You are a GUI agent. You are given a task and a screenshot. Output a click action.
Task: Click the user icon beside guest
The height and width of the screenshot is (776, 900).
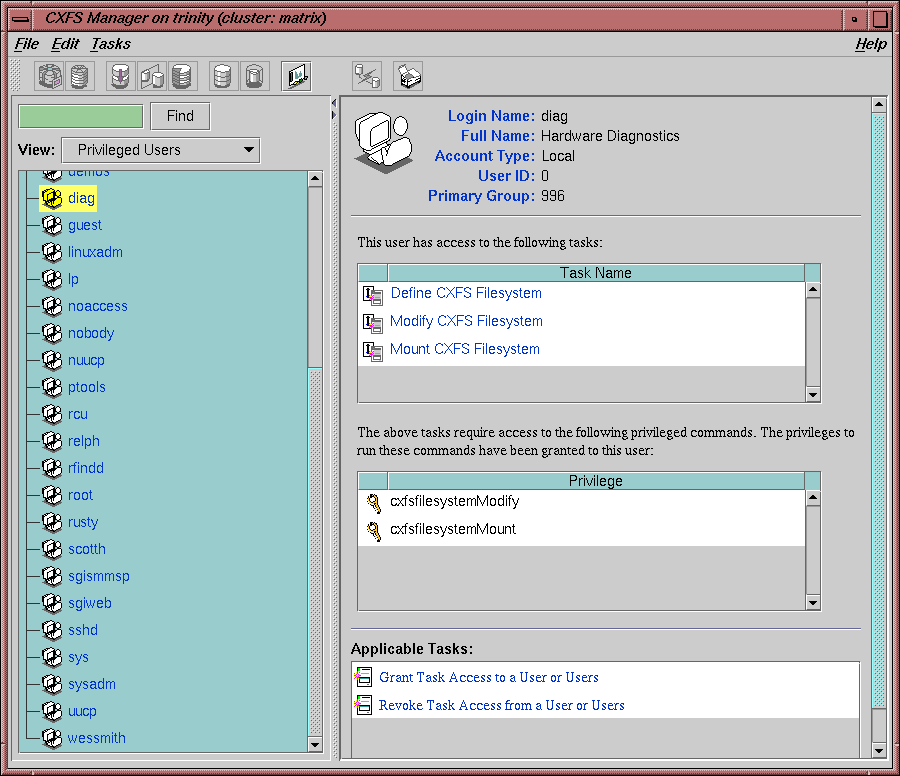[52, 225]
